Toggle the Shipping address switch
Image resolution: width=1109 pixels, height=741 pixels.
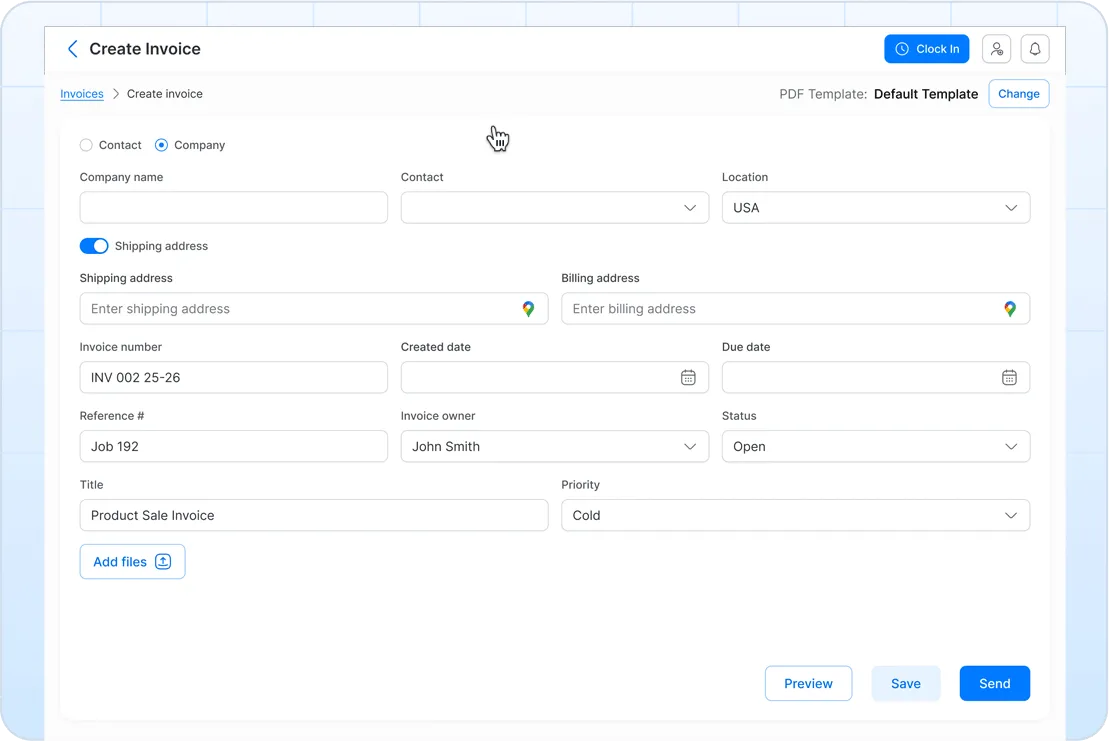tap(94, 246)
